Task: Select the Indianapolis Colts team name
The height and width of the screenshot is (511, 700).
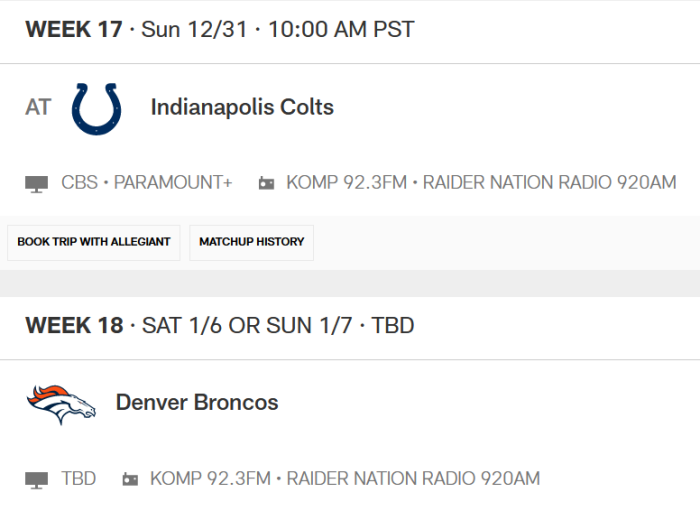Action: coord(242,107)
